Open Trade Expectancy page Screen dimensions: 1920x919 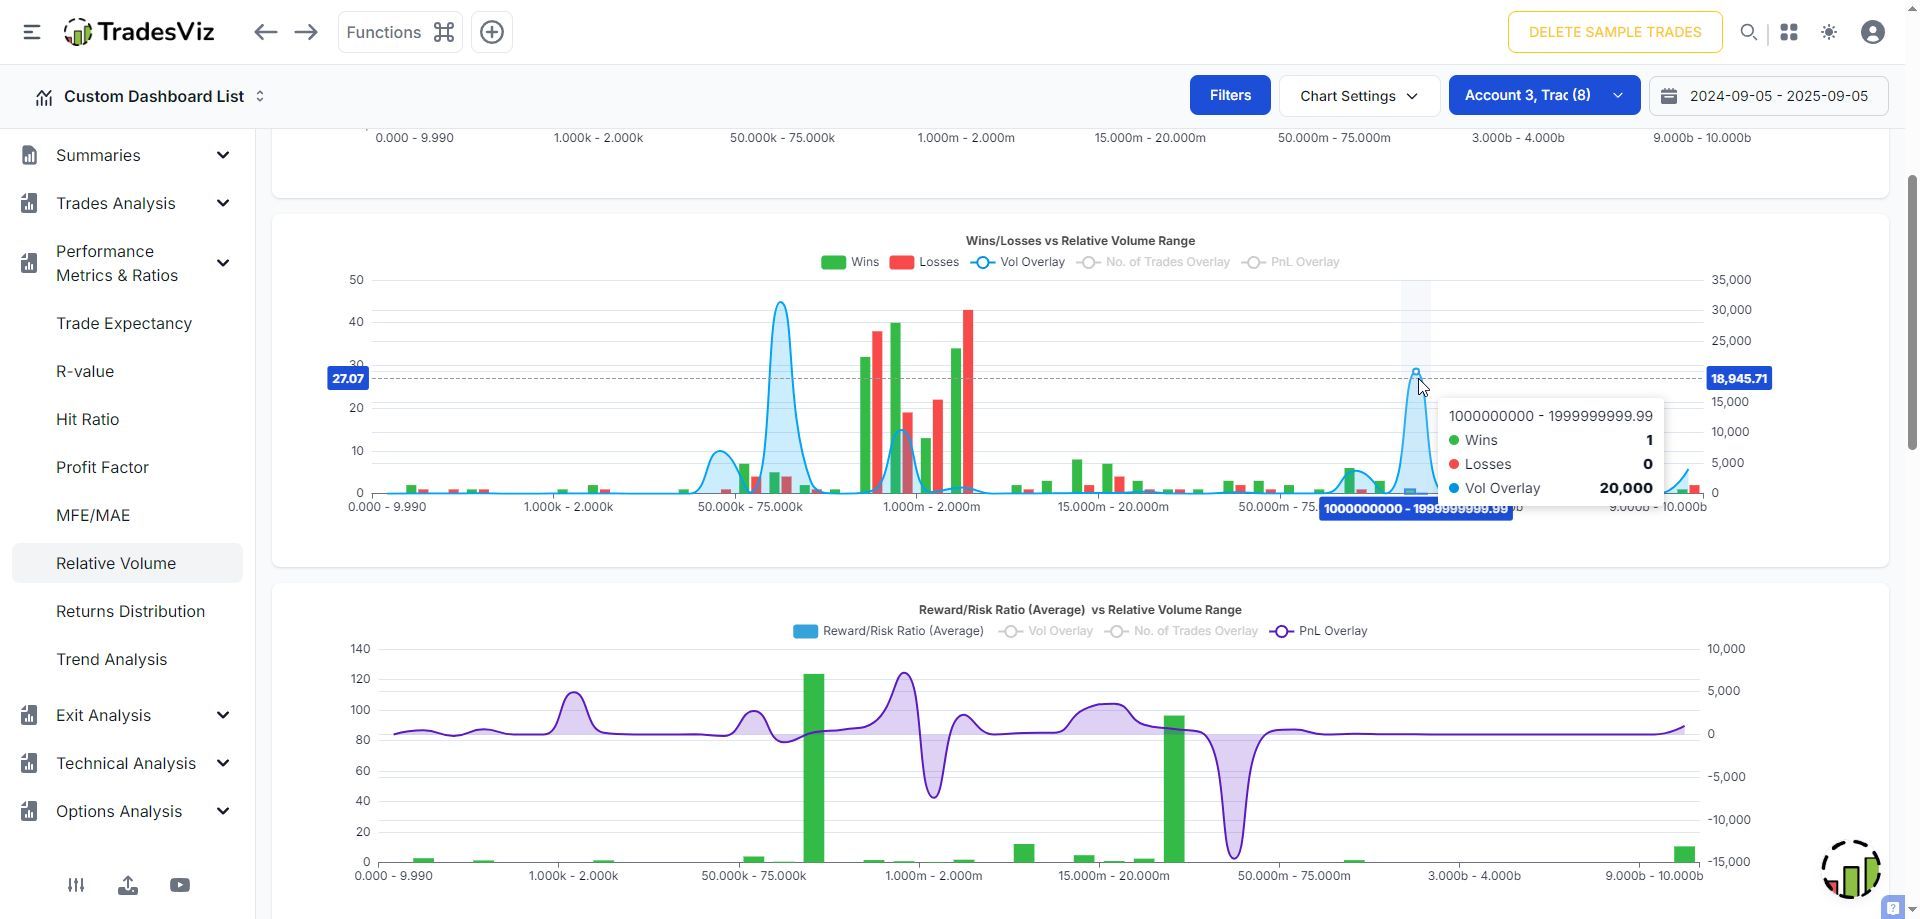pos(124,323)
